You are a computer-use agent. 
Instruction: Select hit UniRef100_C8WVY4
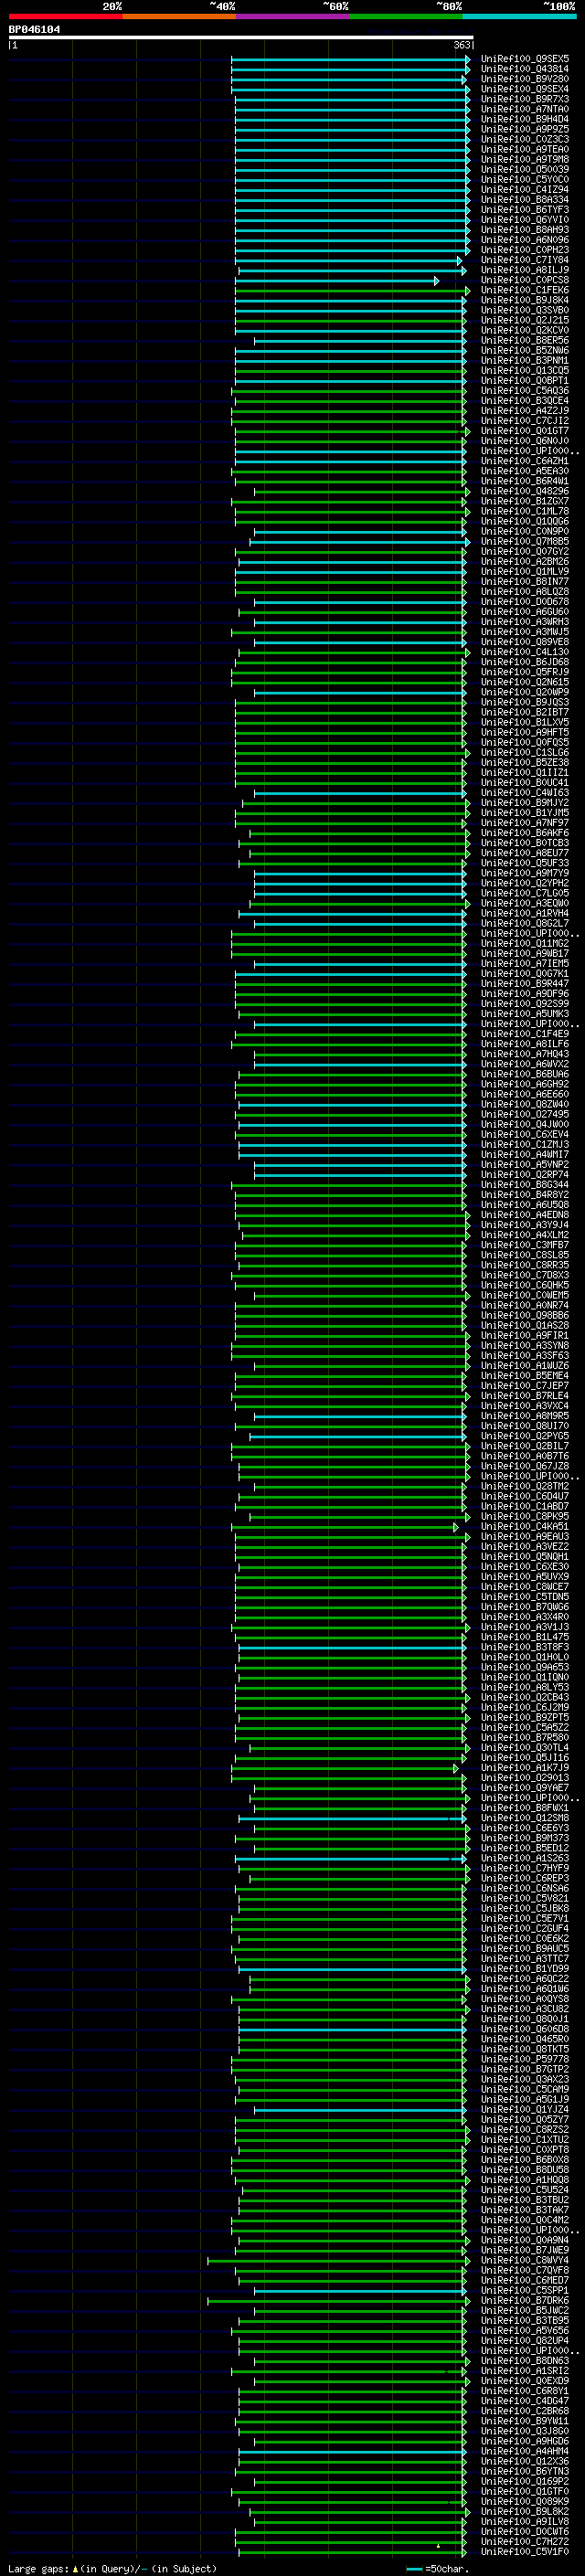pos(524,2260)
